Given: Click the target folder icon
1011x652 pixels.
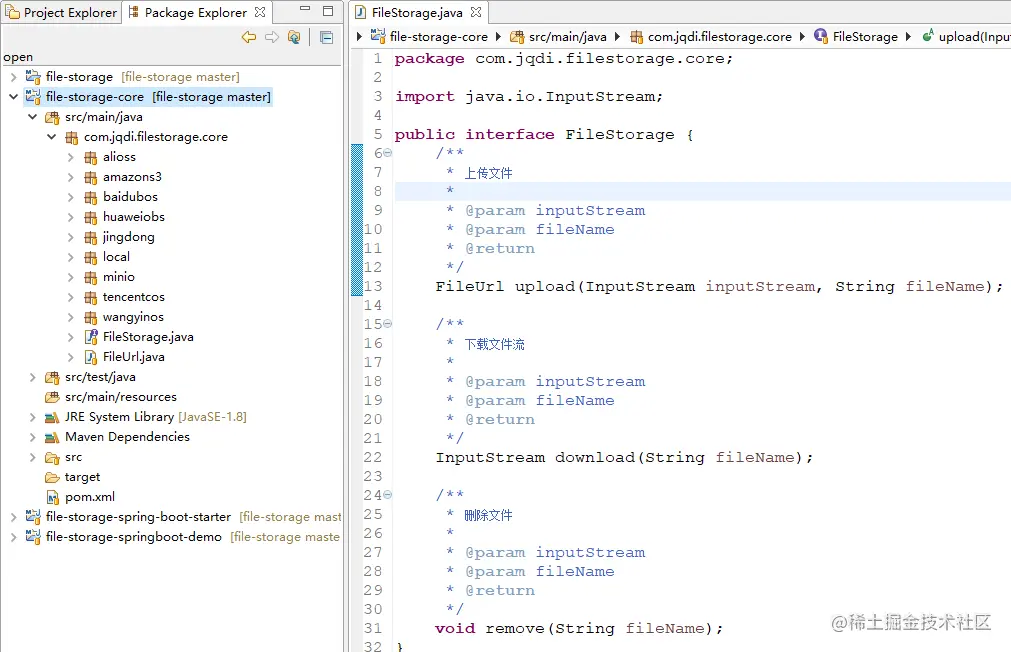Looking at the screenshot, I should pyautogui.click(x=52, y=477).
